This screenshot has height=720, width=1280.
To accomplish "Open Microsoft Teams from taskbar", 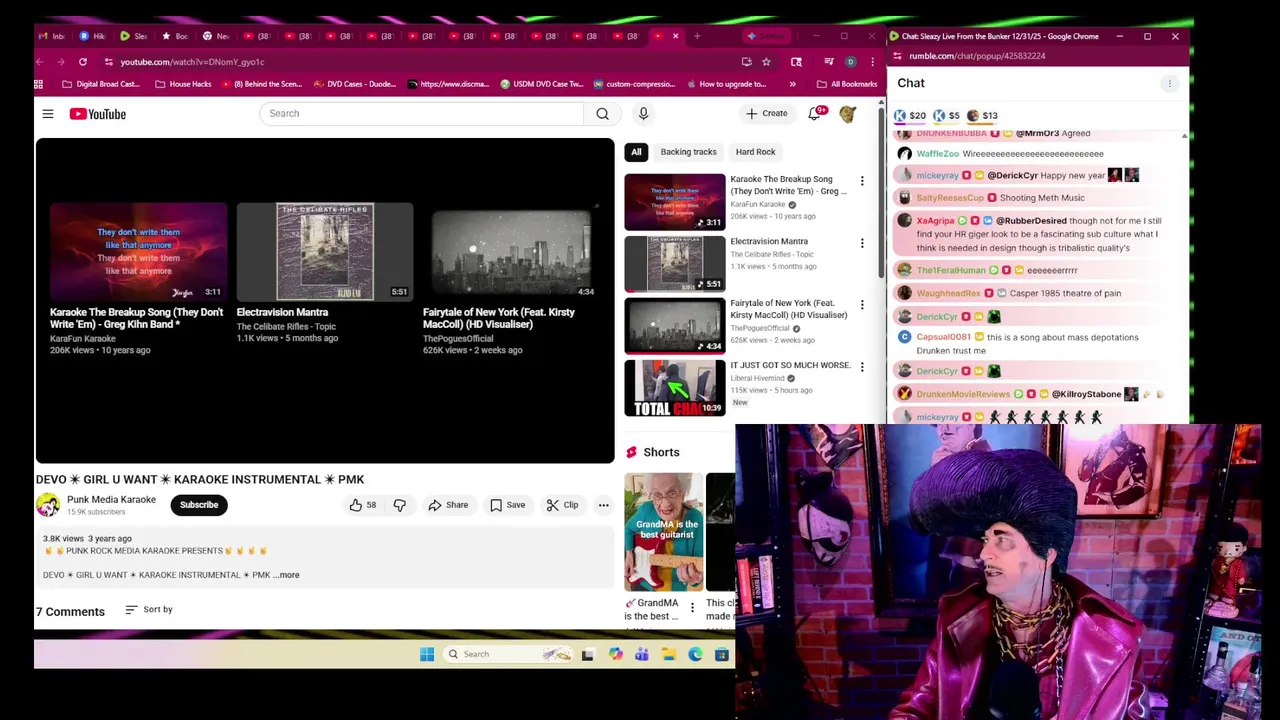I will pyautogui.click(x=642, y=654).
